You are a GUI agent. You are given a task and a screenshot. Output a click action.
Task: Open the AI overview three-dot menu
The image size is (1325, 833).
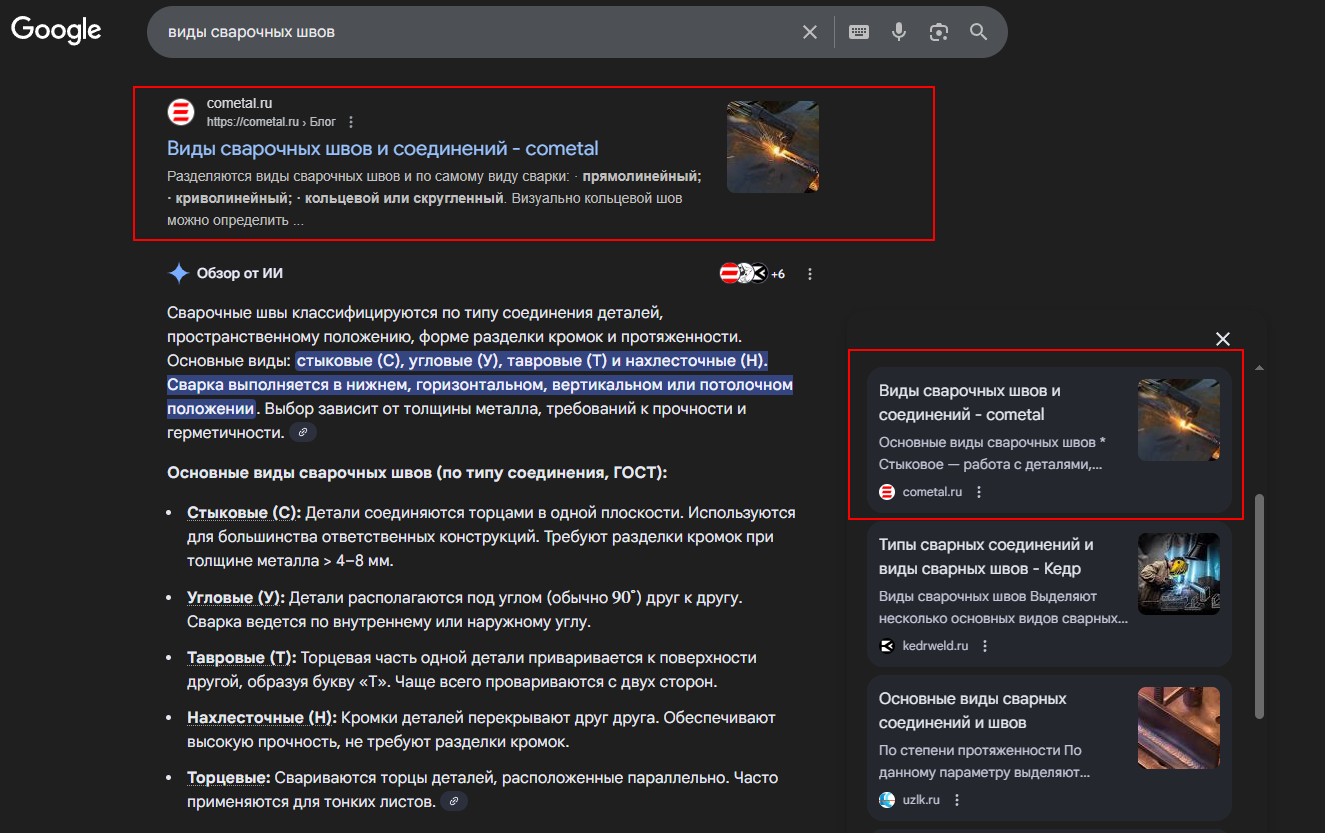pyautogui.click(x=810, y=274)
